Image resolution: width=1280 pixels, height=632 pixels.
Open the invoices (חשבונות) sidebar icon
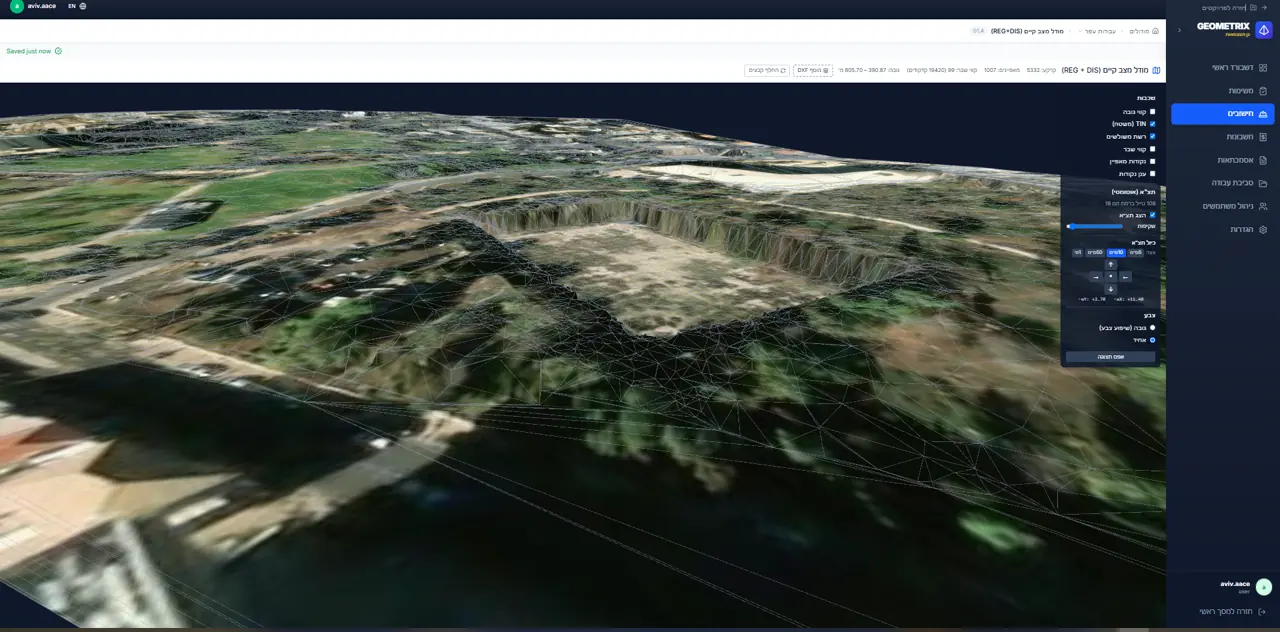click(x=1263, y=137)
